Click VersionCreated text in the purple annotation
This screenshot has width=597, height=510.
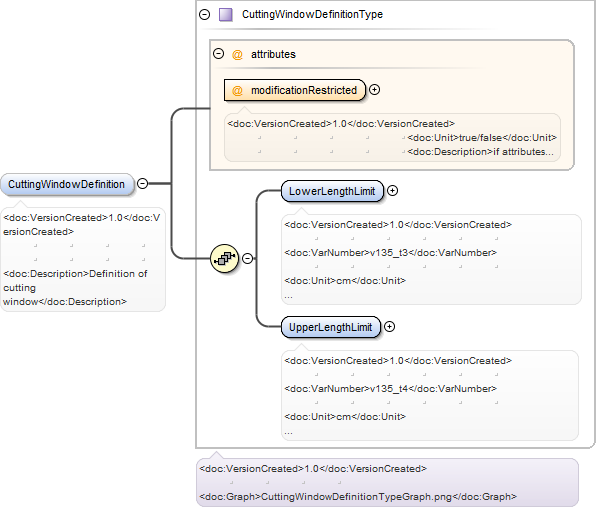click(x=313, y=468)
